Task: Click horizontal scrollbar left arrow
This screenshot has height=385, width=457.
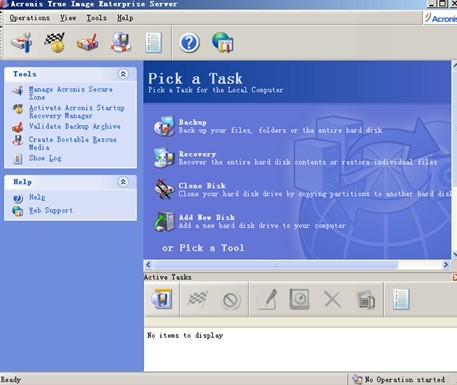Action: tap(148, 265)
